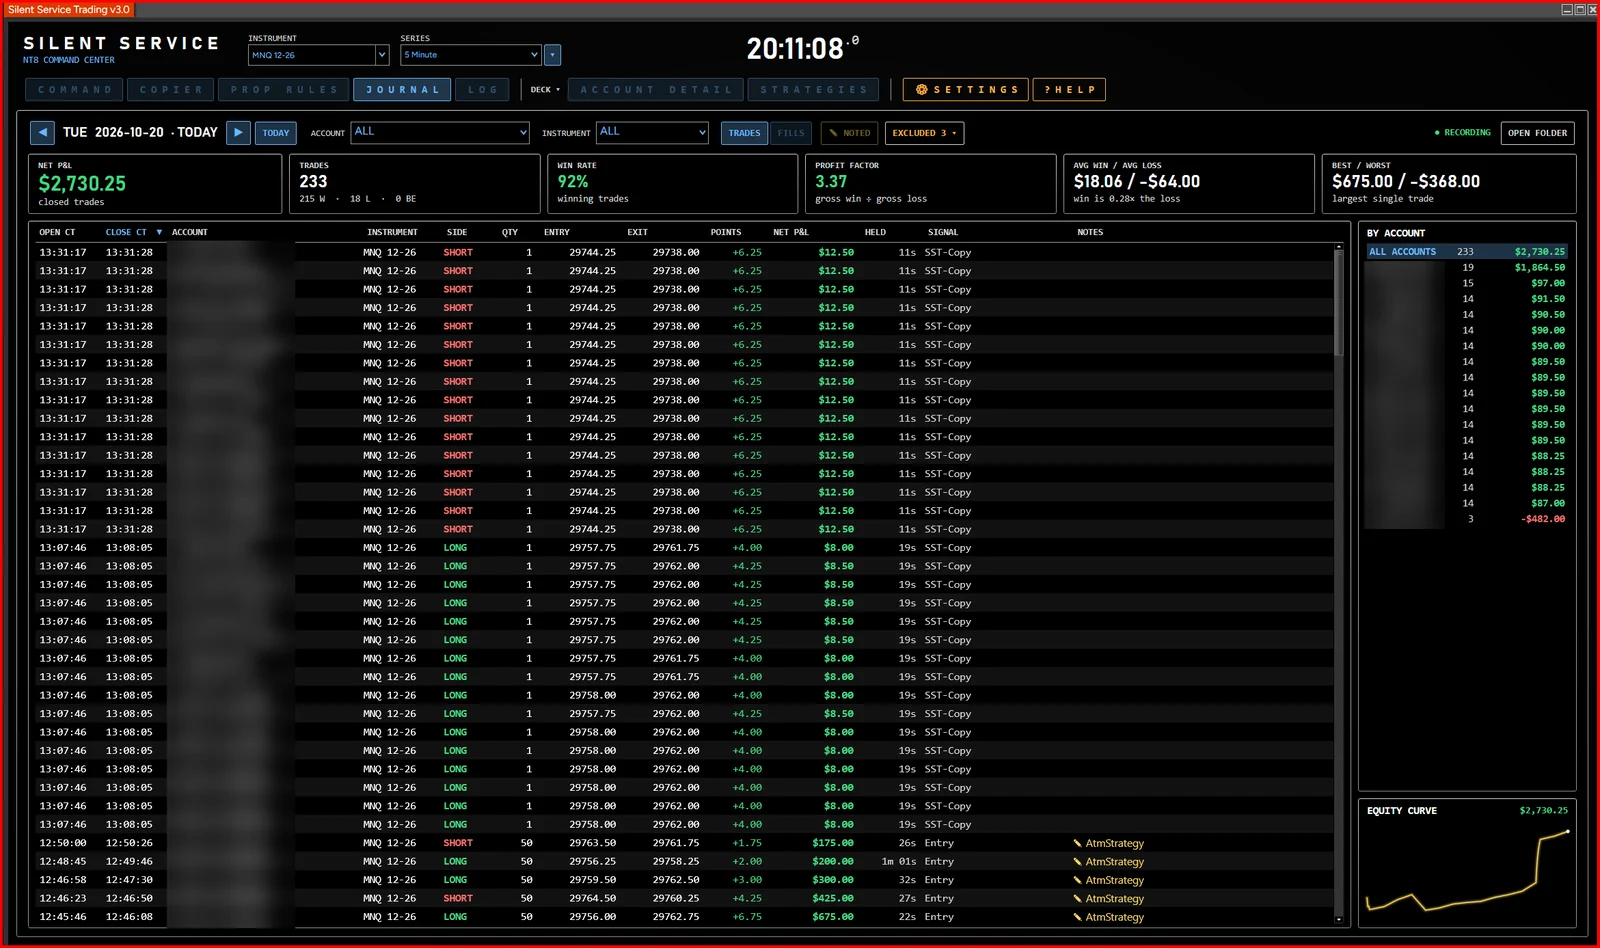Viewport: 1600px width, 948px height.
Task: Switch to the Copier tab
Action: [171, 90]
